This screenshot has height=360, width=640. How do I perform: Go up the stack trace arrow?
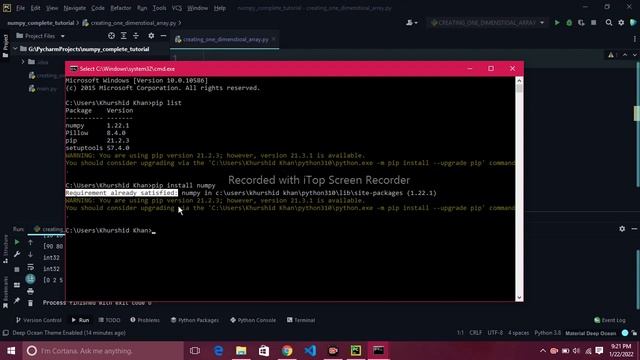tap(30, 242)
